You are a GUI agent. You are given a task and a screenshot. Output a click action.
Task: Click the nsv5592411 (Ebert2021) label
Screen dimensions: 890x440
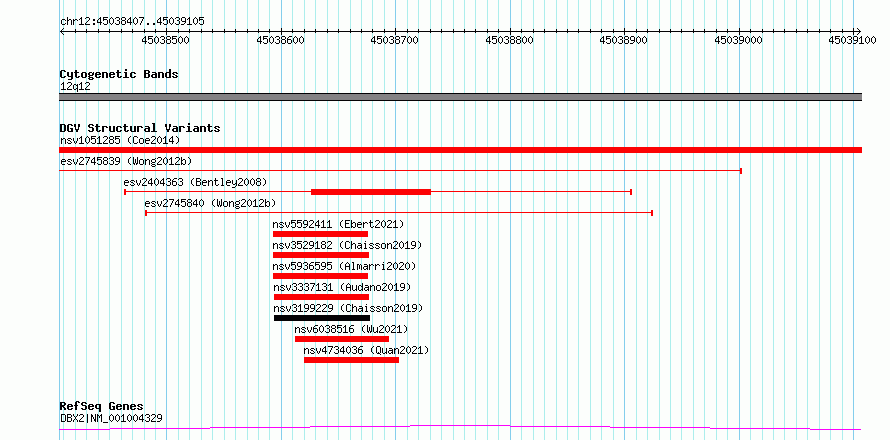[338, 224]
